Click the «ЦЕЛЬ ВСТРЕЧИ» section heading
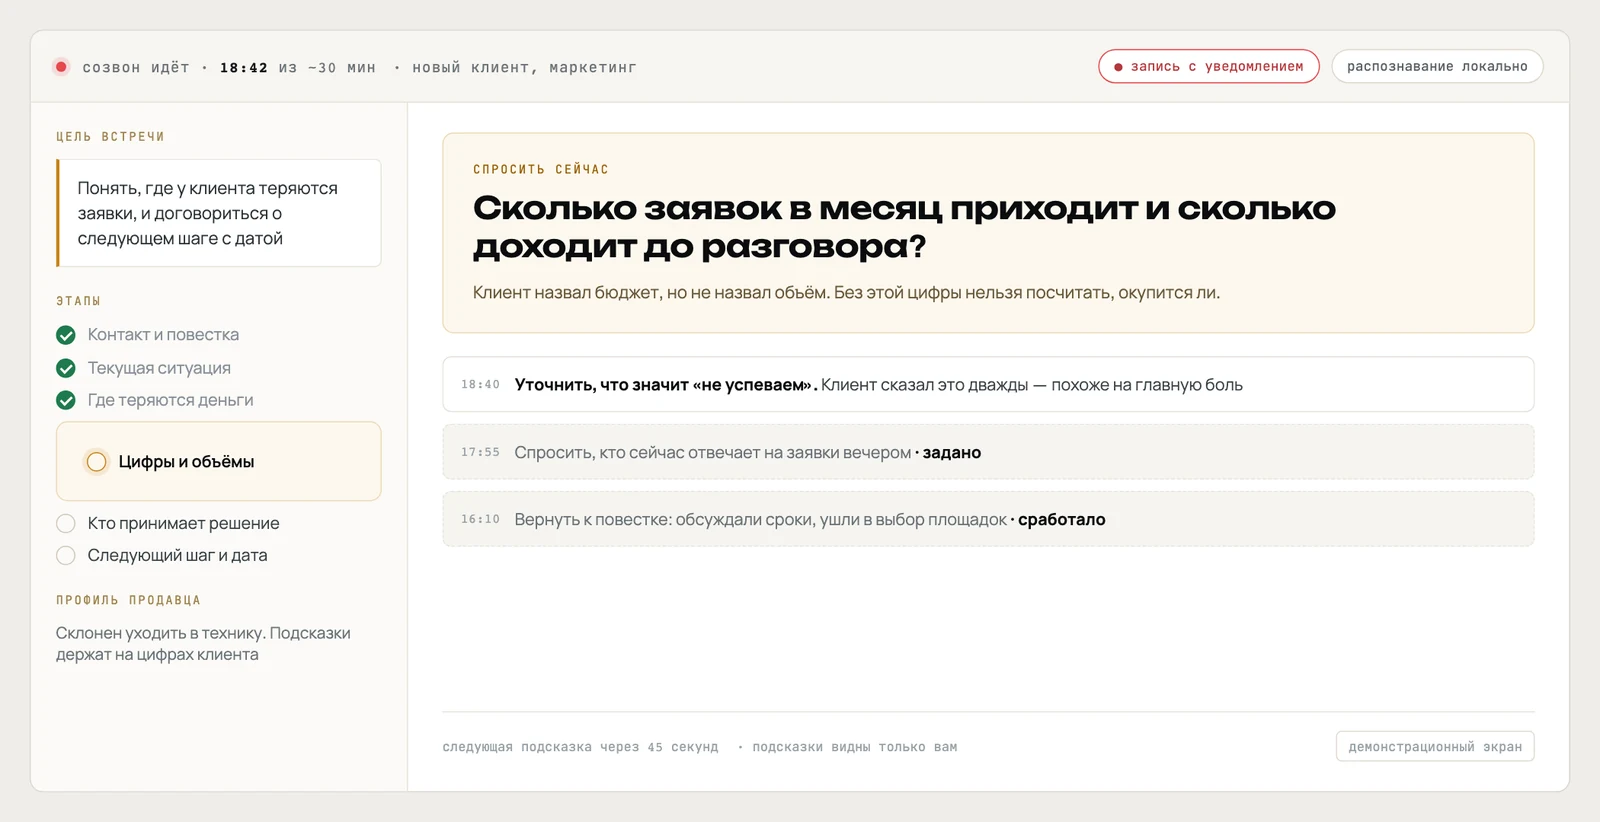The height and width of the screenshot is (822, 1600). point(110,137)
